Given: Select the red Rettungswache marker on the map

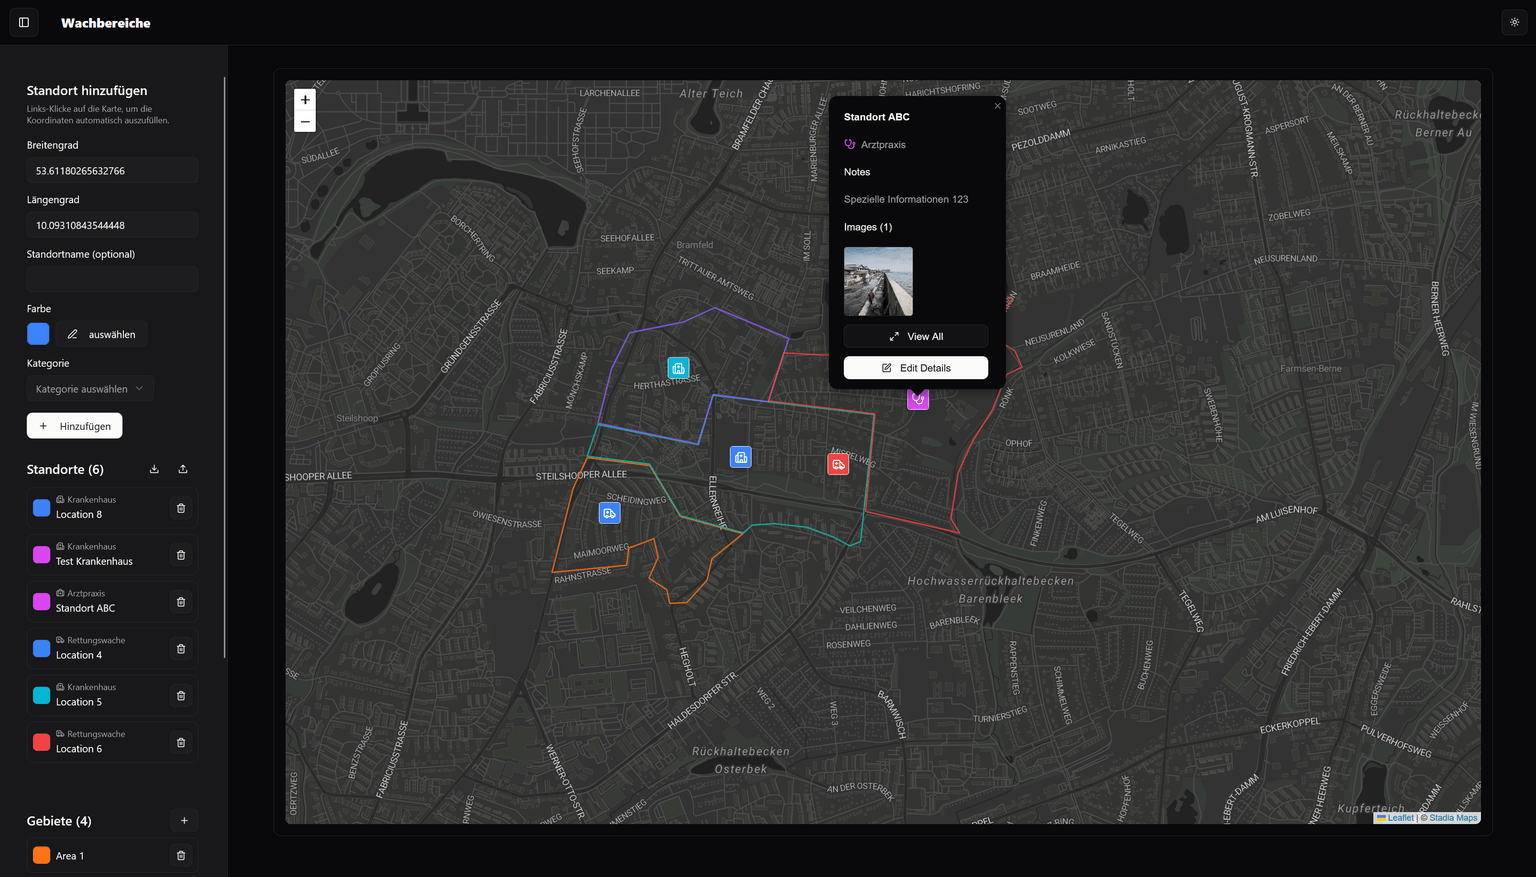Looking at the screenshot, I should [x=838, y=463].
